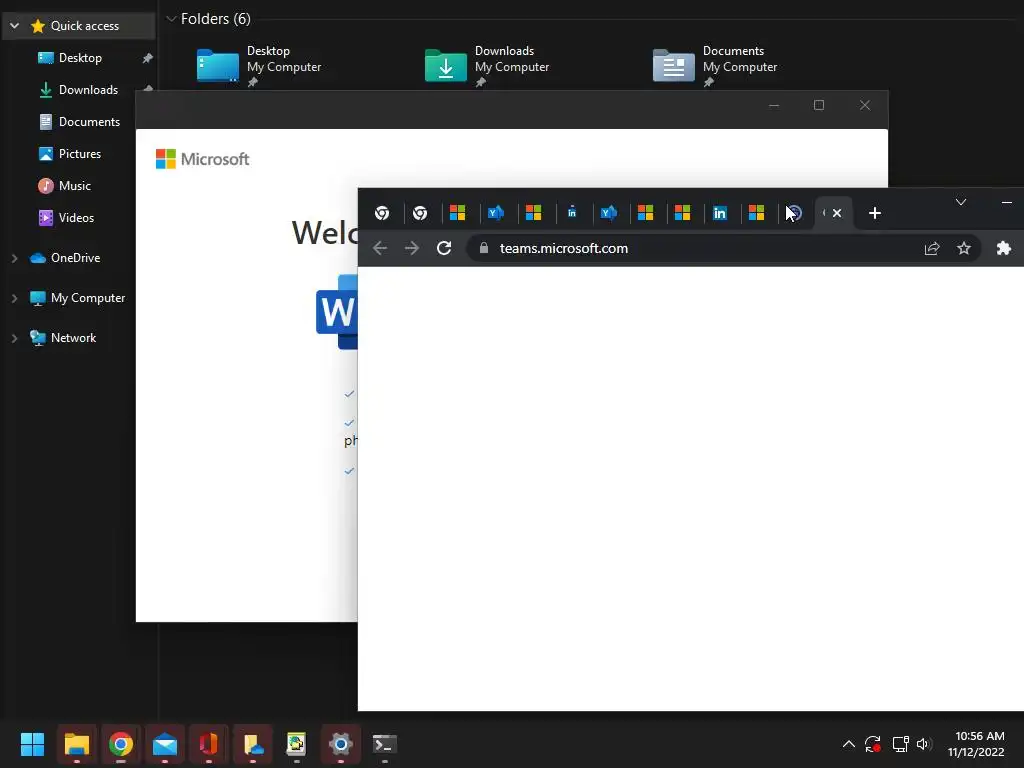Screen dimensions: 1024x768
Task: Switch to the first Yammer tab
Action: click(496, 213)
